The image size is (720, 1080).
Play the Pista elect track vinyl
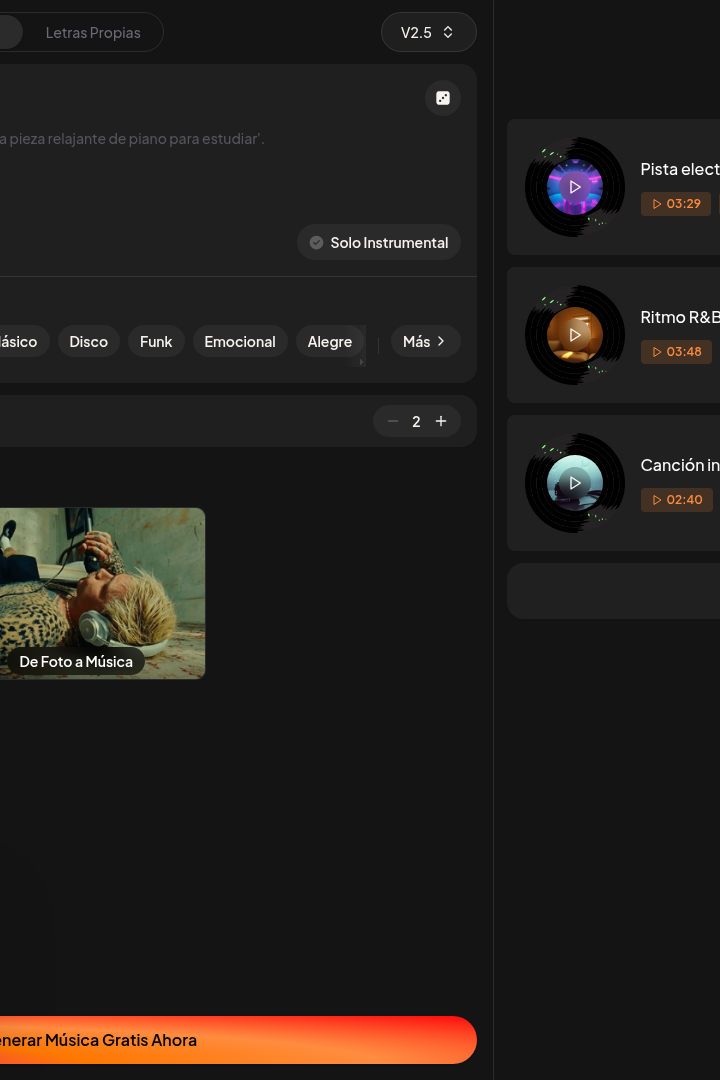point(575,187)
